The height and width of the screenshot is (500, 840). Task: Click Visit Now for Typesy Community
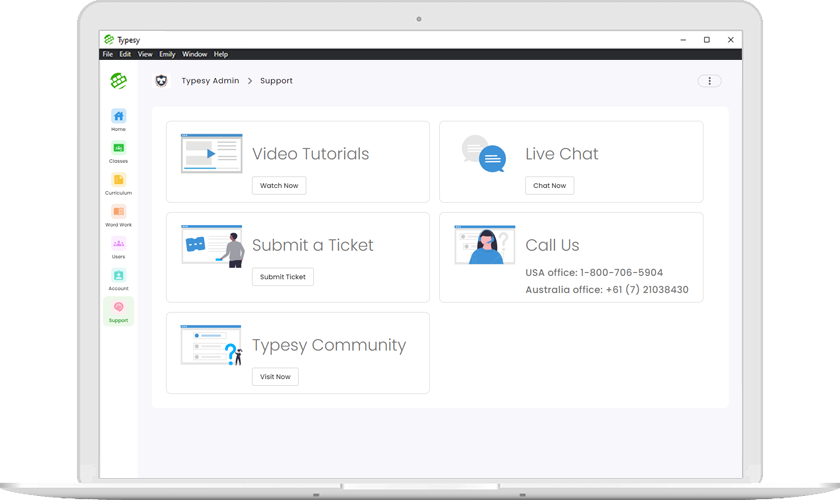pos(275,377)
